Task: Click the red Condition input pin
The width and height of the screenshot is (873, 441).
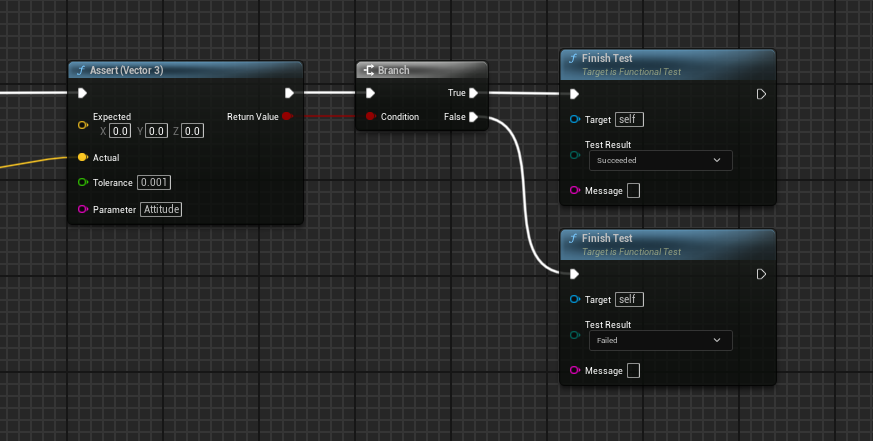Action: [x=370, y=117]
